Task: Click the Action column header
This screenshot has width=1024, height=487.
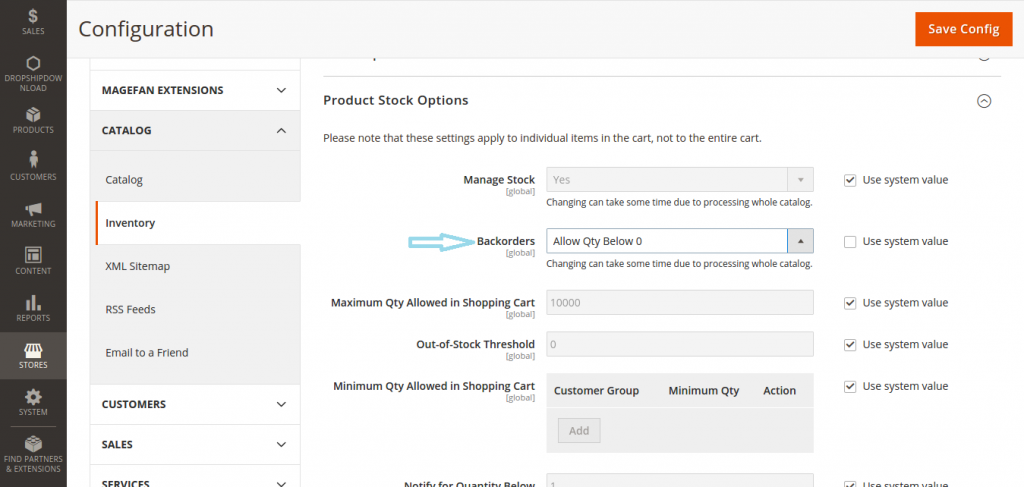Action: (779, 391)
